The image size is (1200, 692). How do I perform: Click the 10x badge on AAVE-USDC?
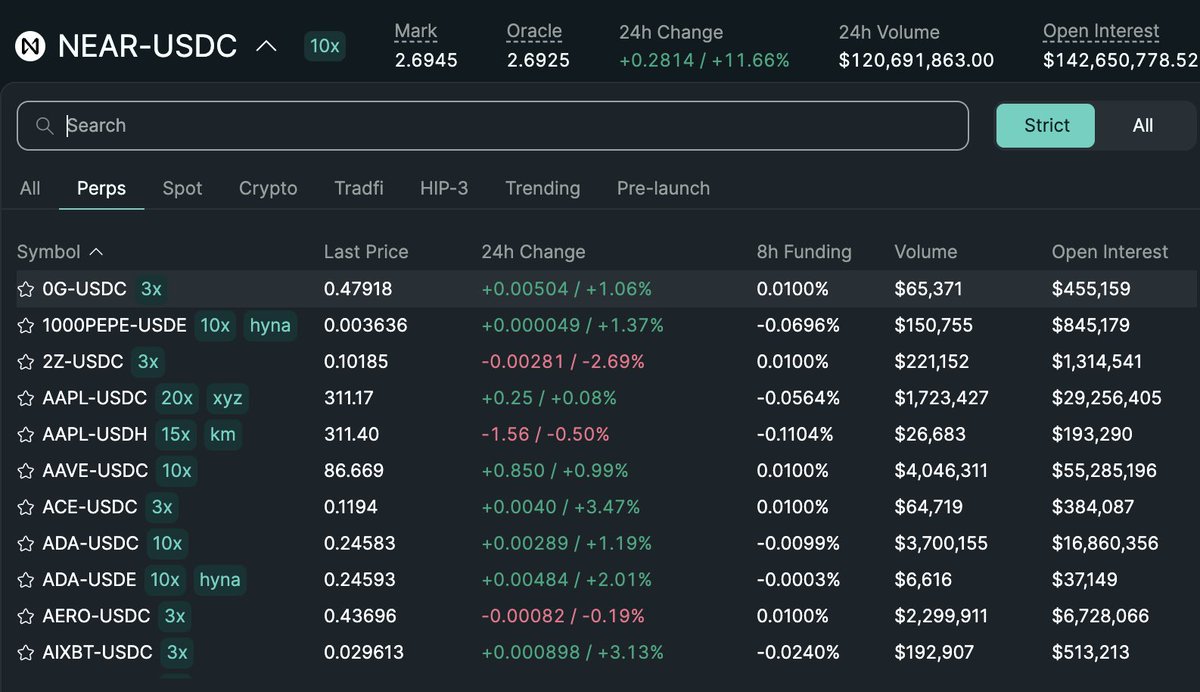[177, 470]
